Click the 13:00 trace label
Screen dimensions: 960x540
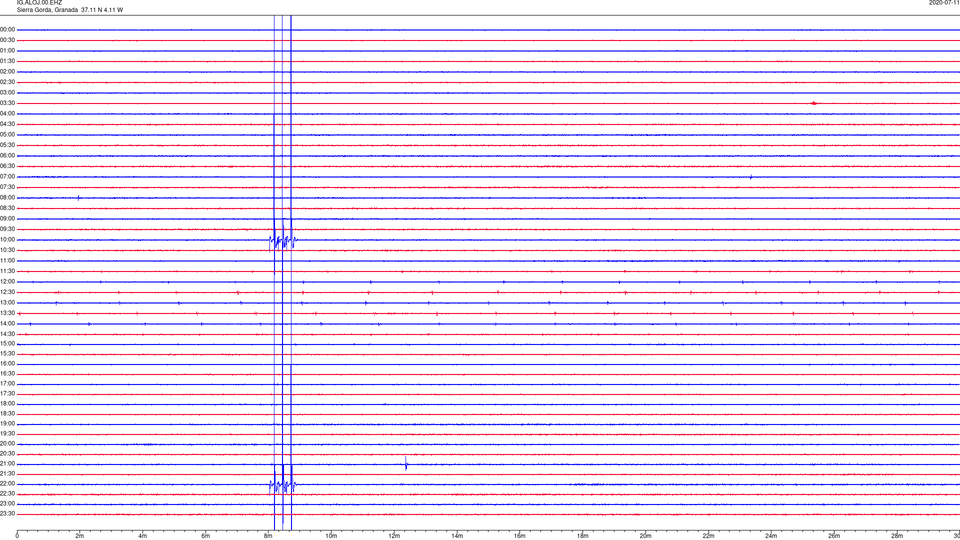pyautogui.click(x=8, y=302)
